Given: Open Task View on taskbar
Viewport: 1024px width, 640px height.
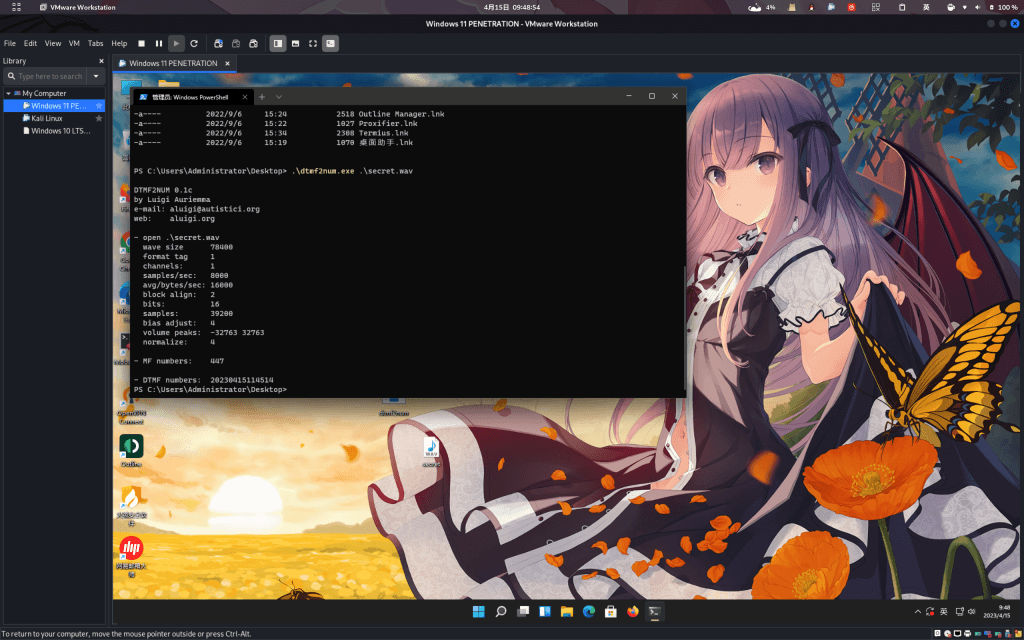Looking at the screenshot, I should 523,611.
